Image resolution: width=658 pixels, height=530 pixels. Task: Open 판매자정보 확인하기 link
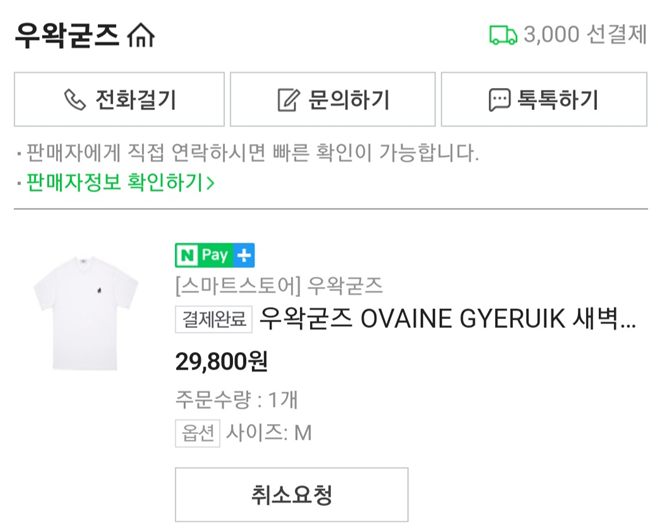pos(115,182)
